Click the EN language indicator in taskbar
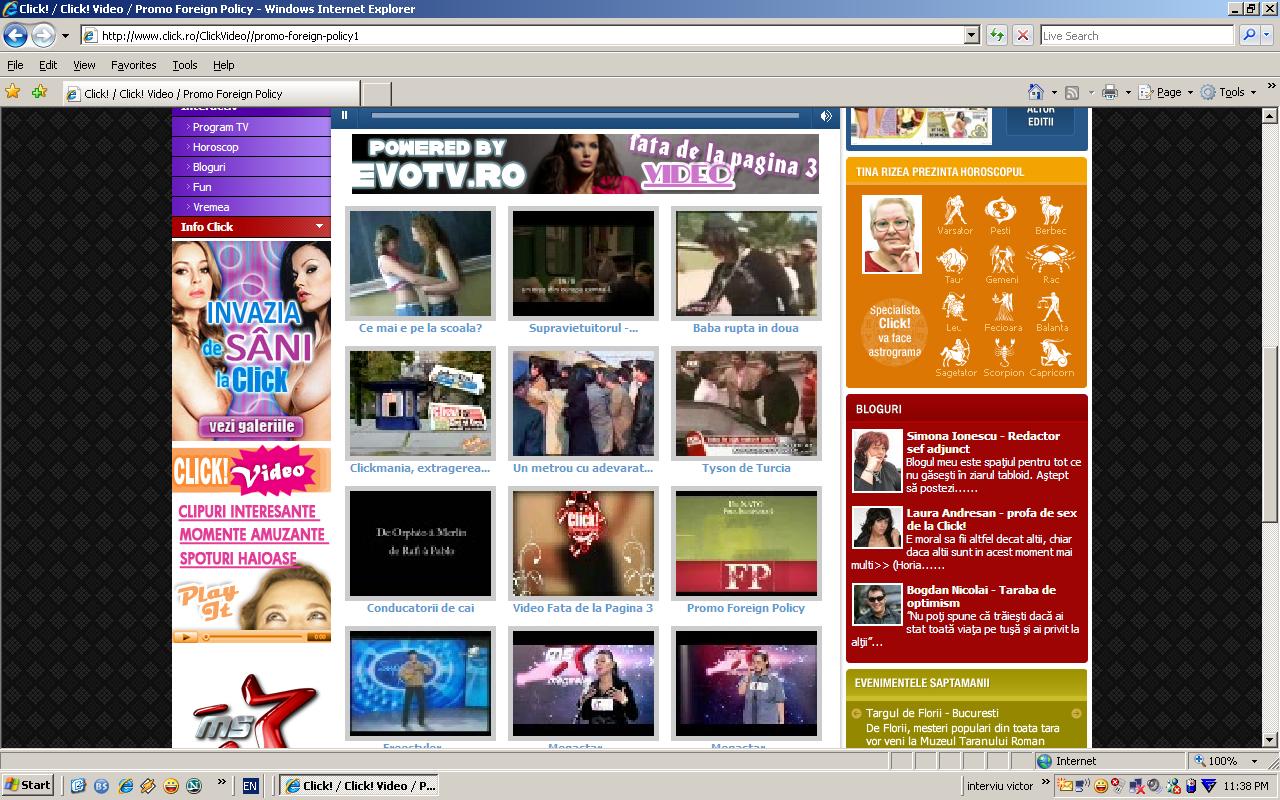Screen dimensions: 1280x800 (250, 786)
